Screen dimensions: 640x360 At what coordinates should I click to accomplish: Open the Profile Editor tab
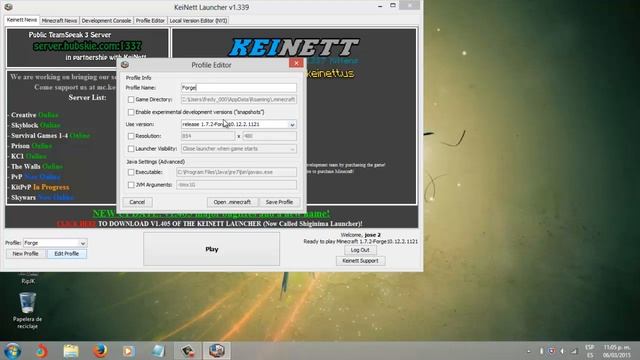150,20
